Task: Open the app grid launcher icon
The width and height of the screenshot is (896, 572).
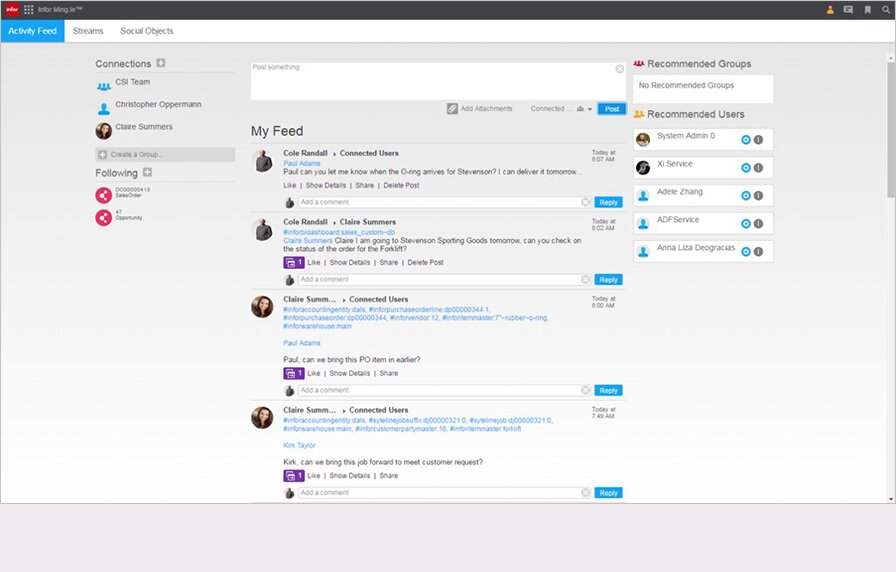Action: pos(28,10)
